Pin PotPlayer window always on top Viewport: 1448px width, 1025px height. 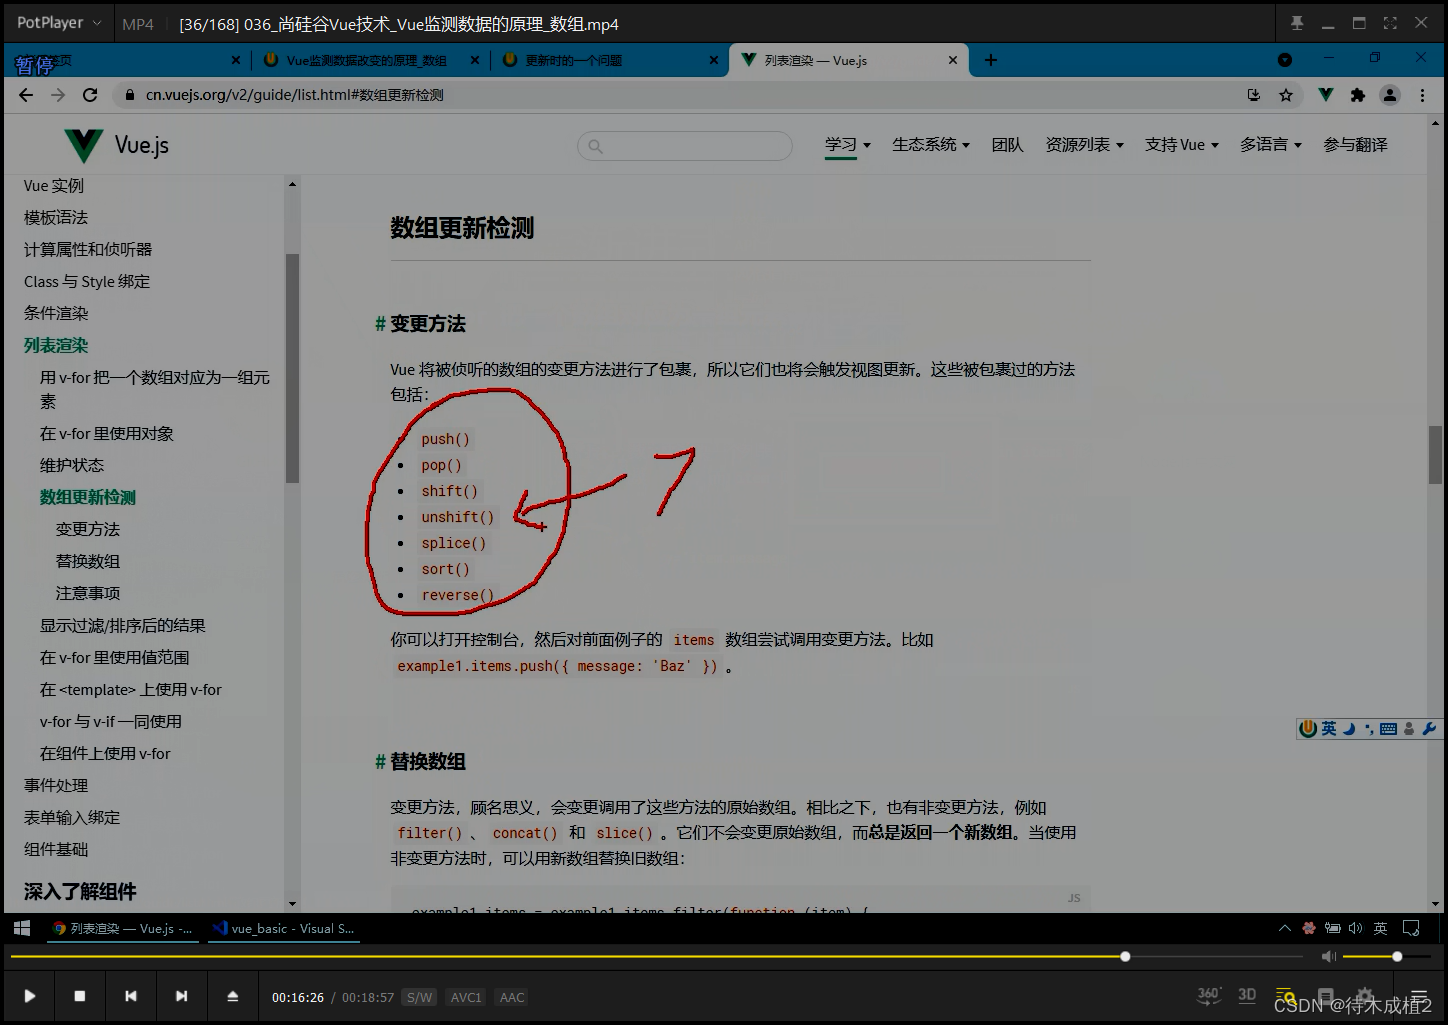[x=1297, y=23]
